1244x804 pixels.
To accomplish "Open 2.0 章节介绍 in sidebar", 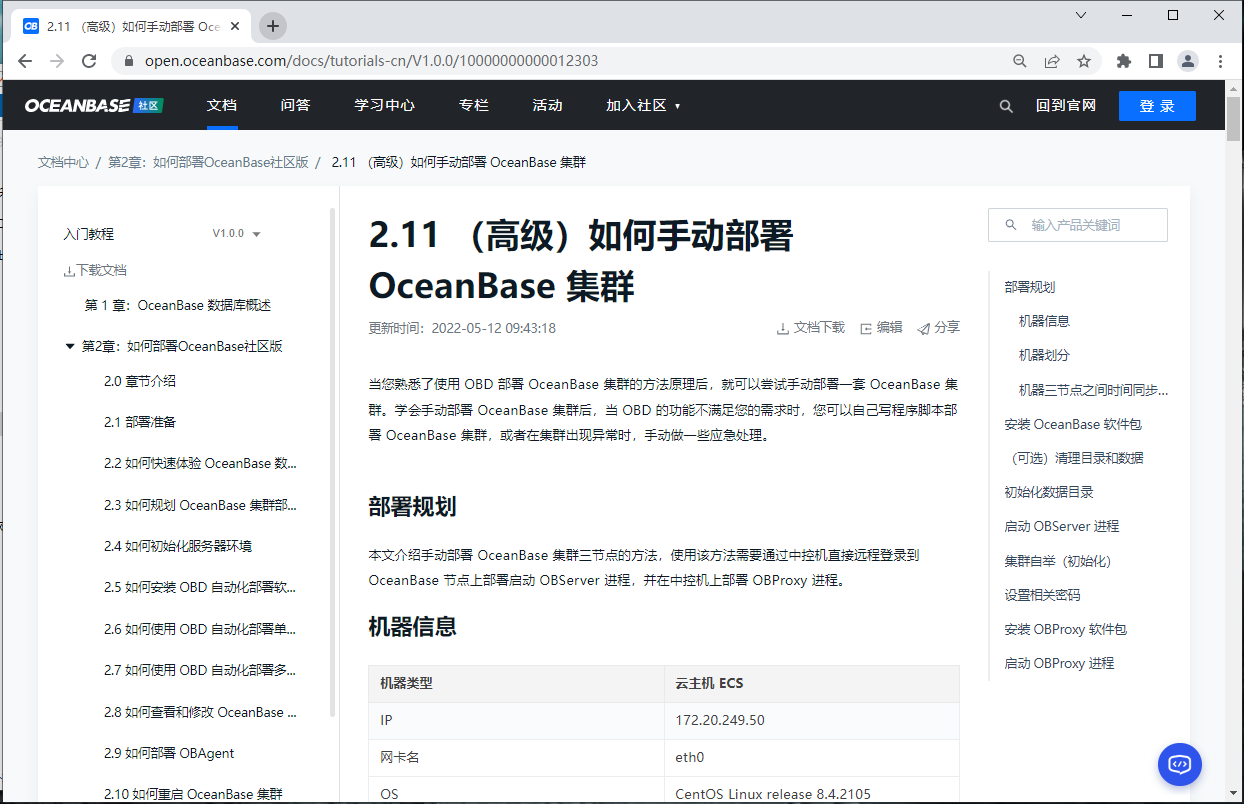I will tap(140, 381).
